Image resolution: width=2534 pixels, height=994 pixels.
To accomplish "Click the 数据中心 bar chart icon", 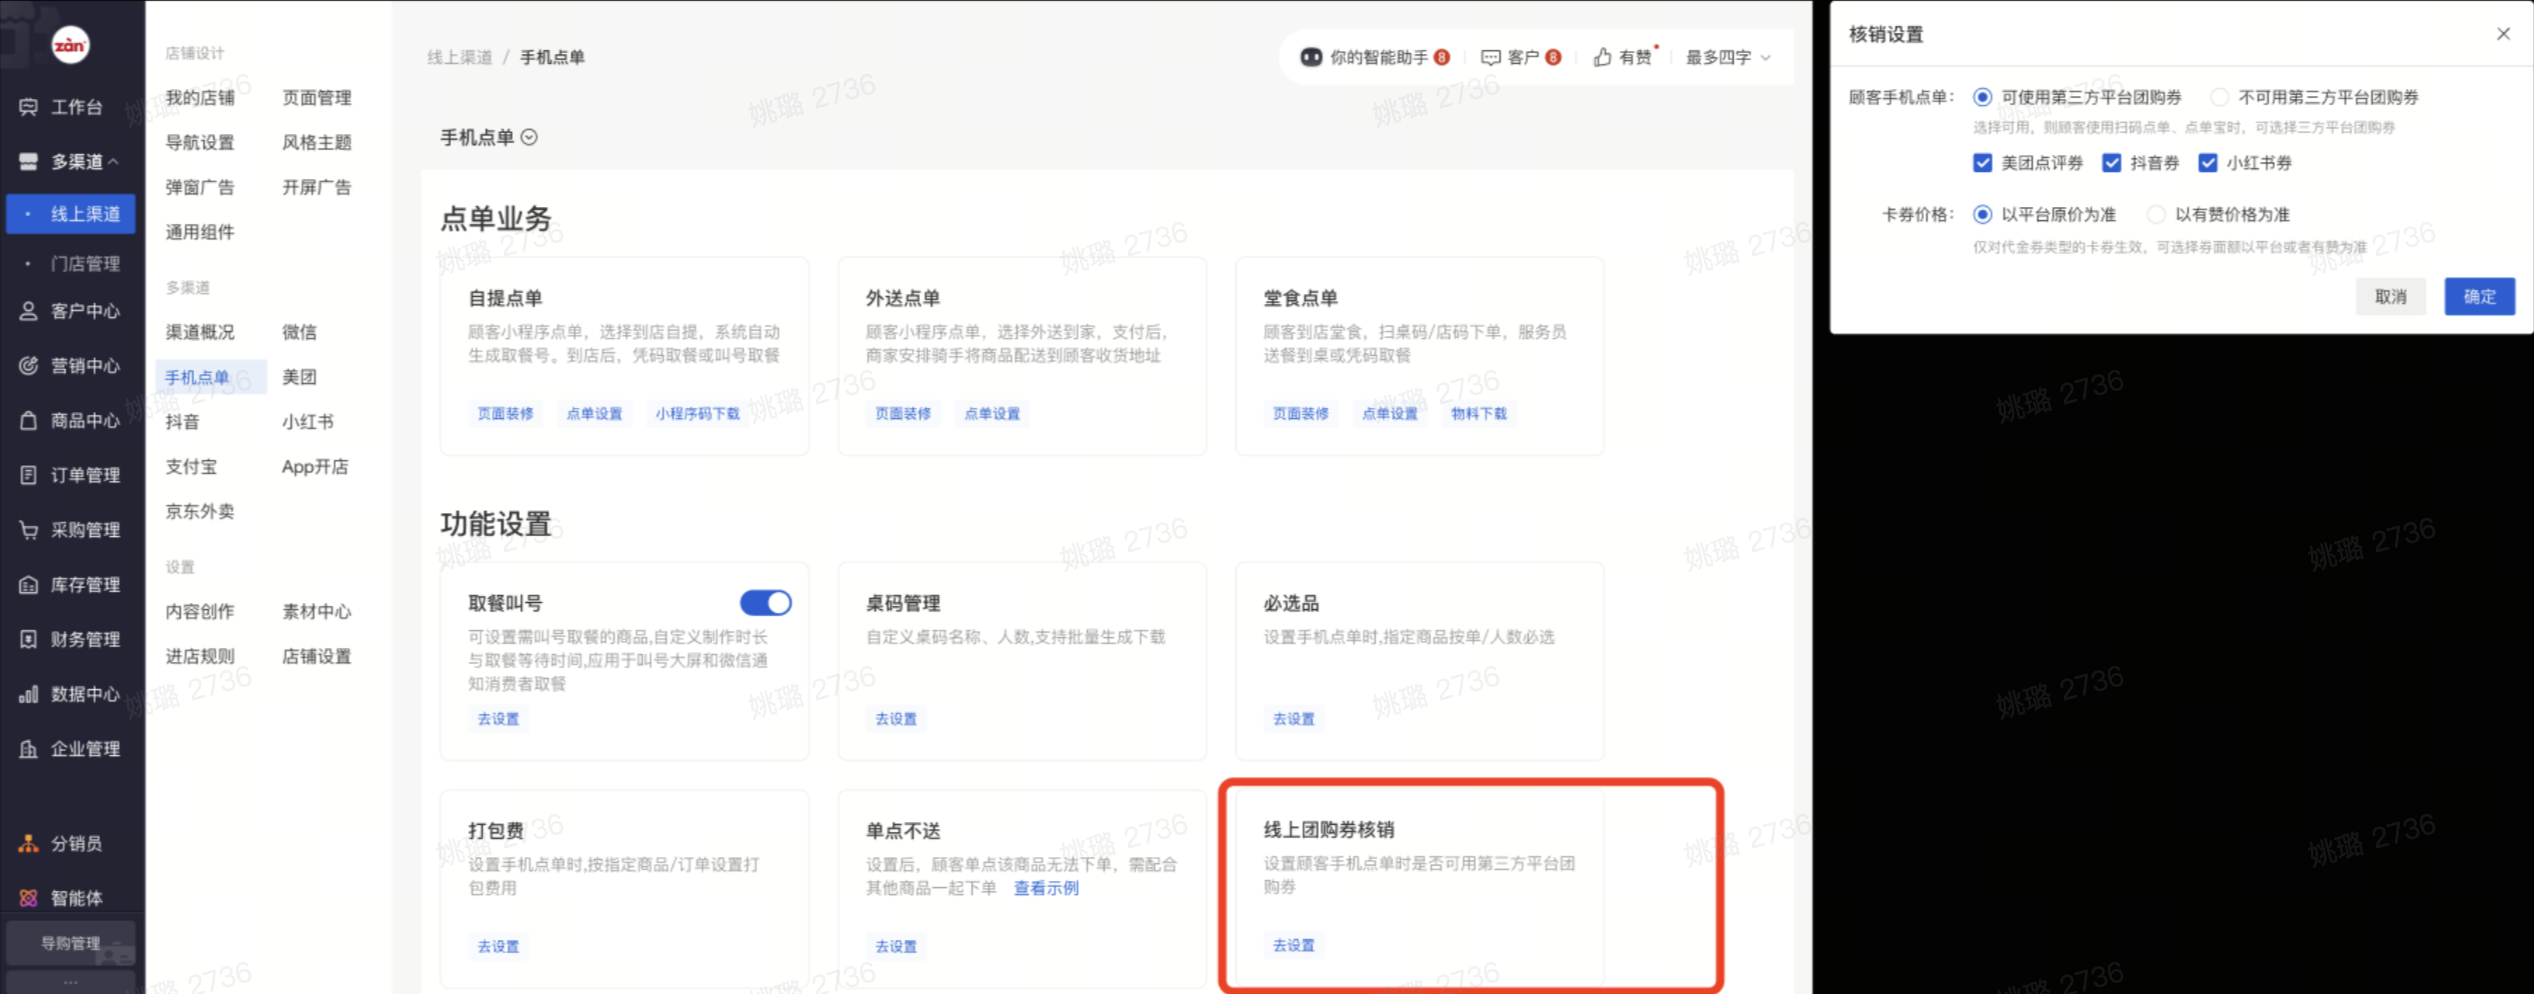I will coord(28,694).
